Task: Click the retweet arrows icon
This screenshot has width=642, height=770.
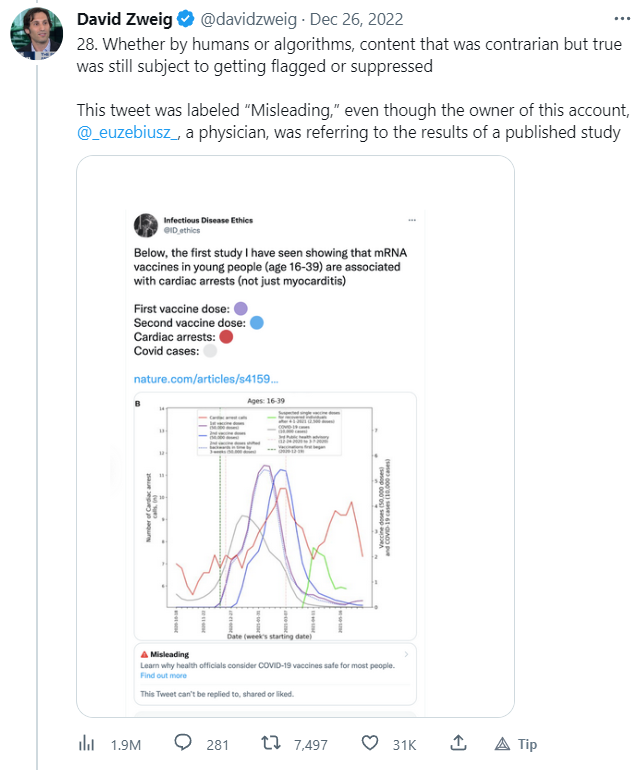Action: [x=270, y=743]
